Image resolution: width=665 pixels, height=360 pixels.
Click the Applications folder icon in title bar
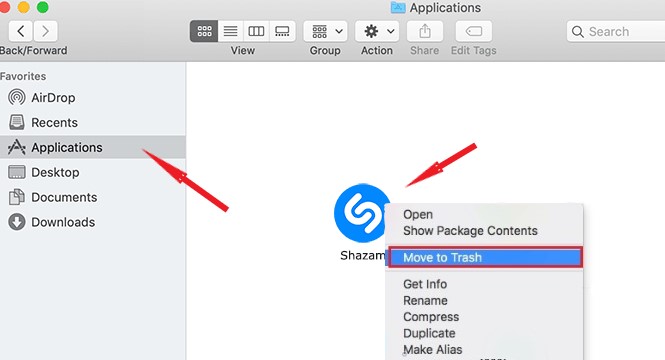tap(398, 7)
